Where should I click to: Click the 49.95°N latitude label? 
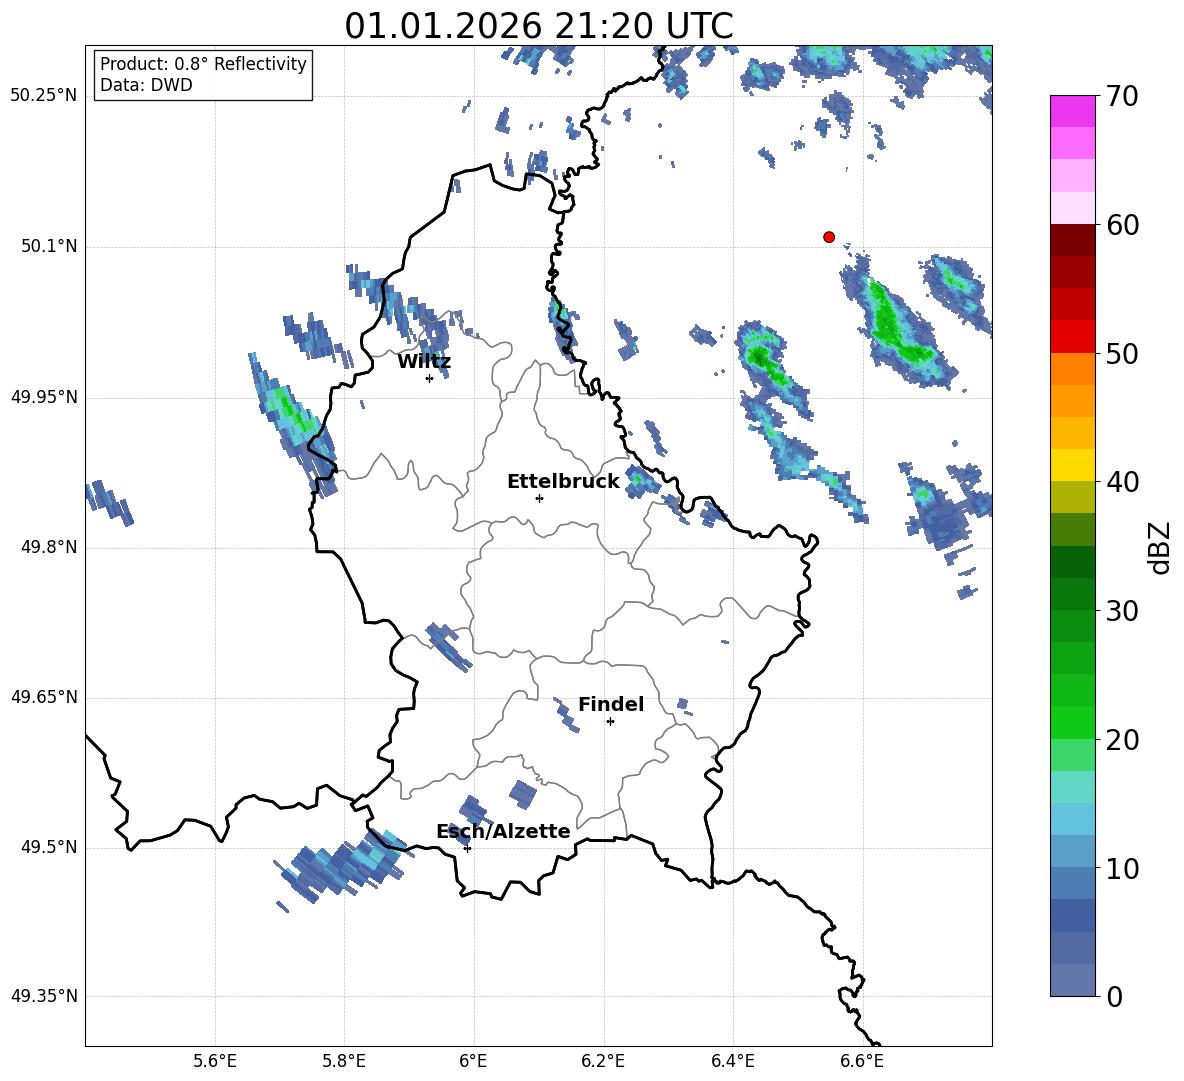click(44, 397)
